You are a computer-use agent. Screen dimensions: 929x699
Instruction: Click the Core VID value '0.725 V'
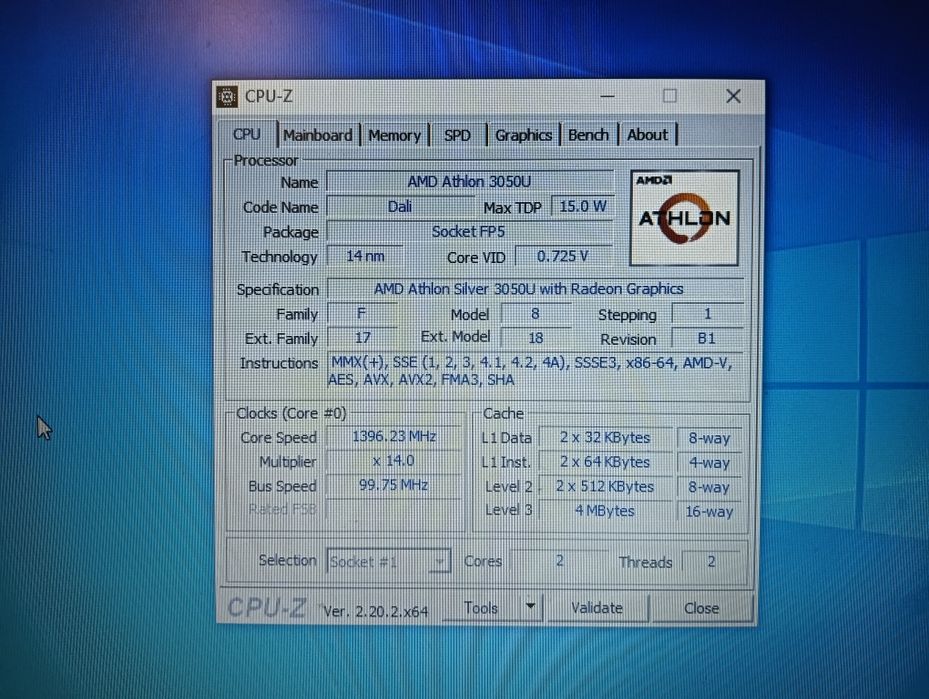click(563, 256)
